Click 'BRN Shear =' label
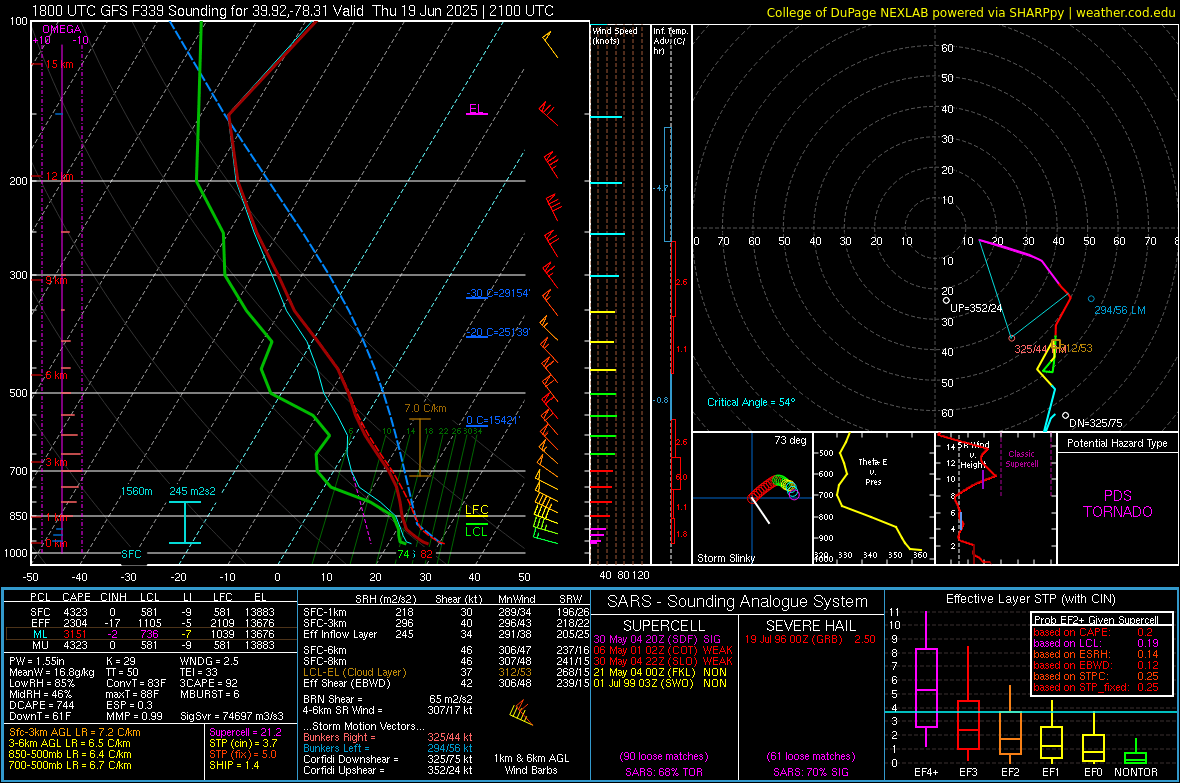This screenshot has width=1180, height=783. pos(332,699)
